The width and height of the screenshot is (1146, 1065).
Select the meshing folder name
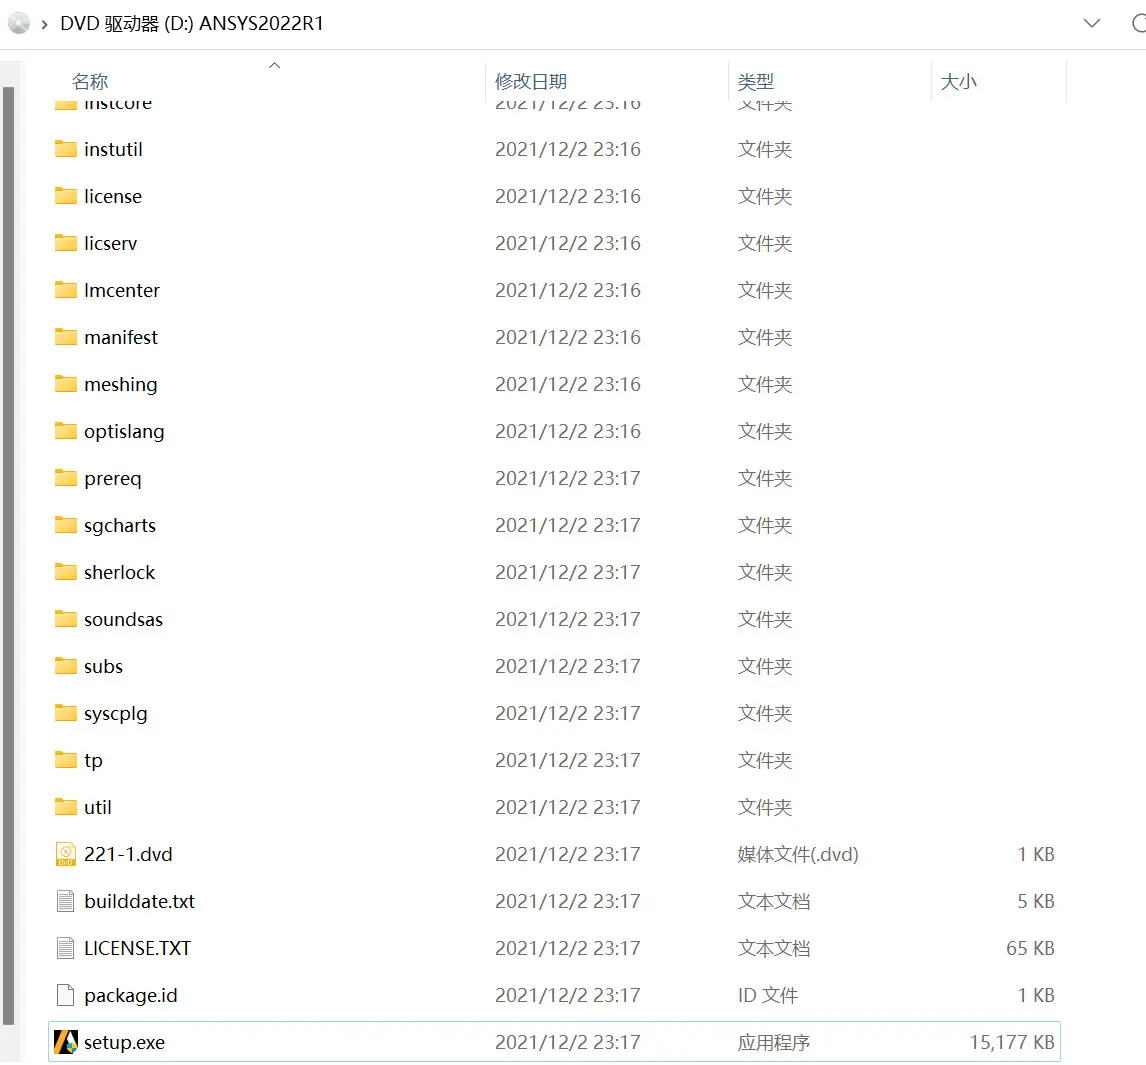tap(121, 384)
